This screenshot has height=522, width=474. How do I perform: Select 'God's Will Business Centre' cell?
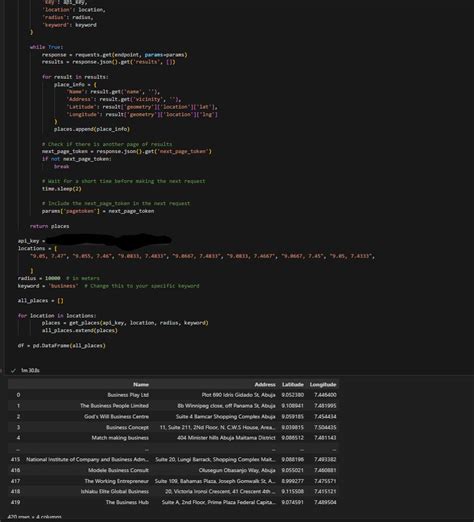click(116, 416)
